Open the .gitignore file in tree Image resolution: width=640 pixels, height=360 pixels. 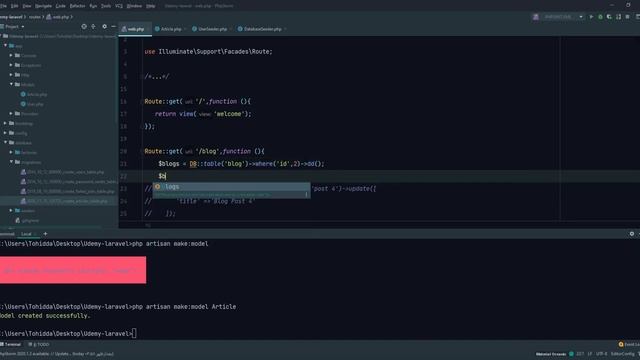coord(27,221)
